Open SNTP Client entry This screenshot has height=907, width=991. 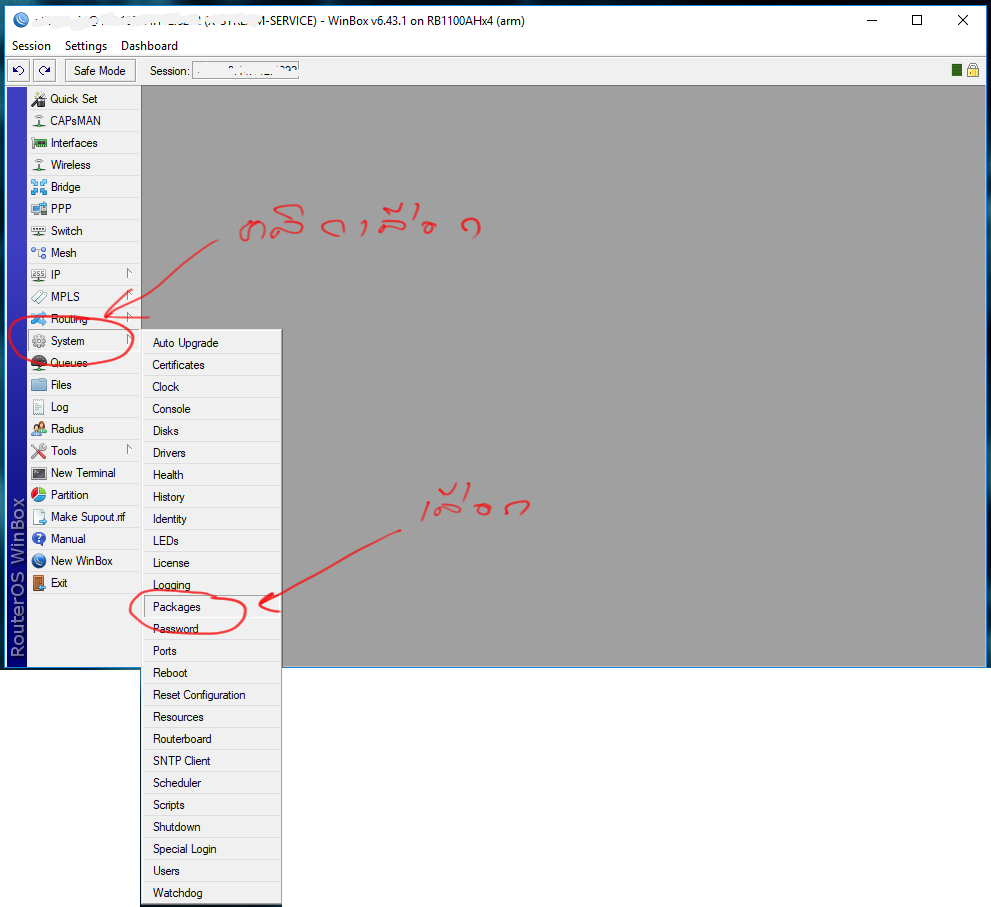click(212, 761)
